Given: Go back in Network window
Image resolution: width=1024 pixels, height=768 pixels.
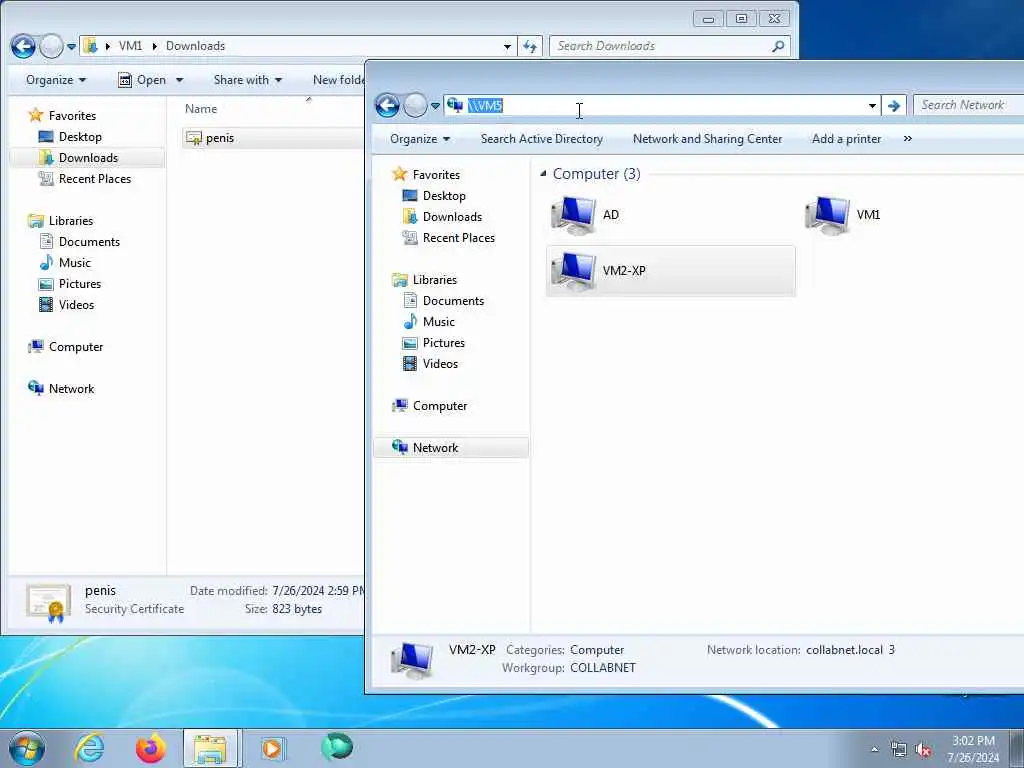Looking at the screenshot, I should pyautogui.click(x=387, y=105).
